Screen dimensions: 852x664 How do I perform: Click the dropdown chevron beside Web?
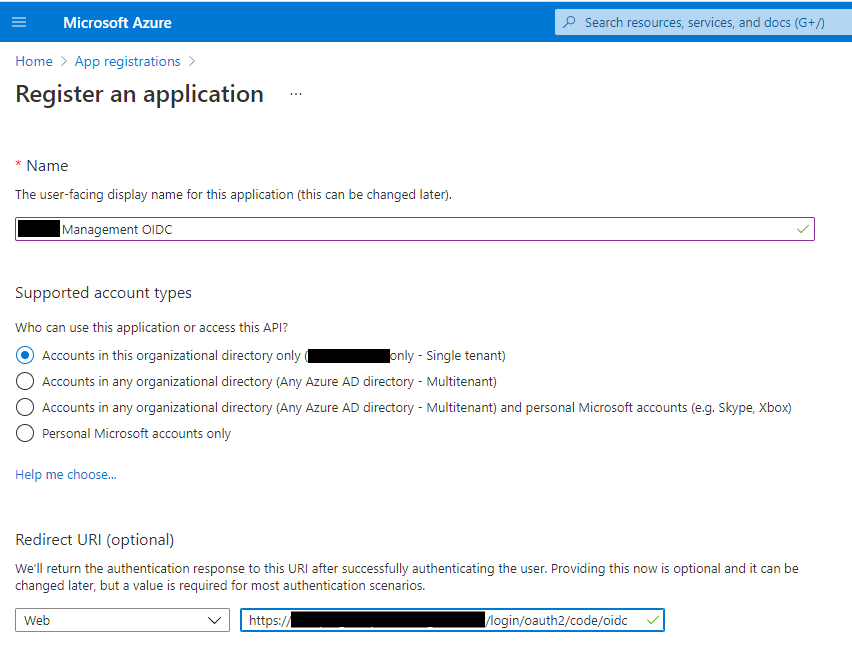coord(214,620)
